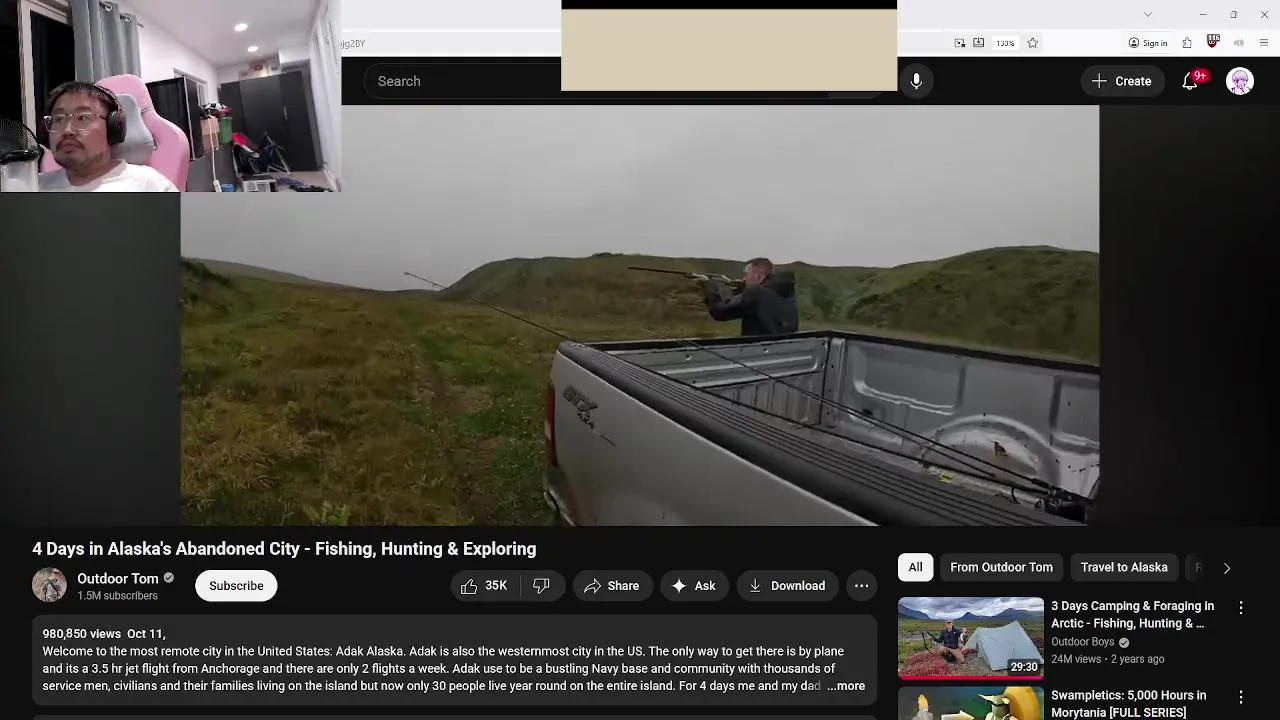1280x720 pixels.
Task: Open Outdoor Boys channel in suggestions
Action: click(1082, 642)
